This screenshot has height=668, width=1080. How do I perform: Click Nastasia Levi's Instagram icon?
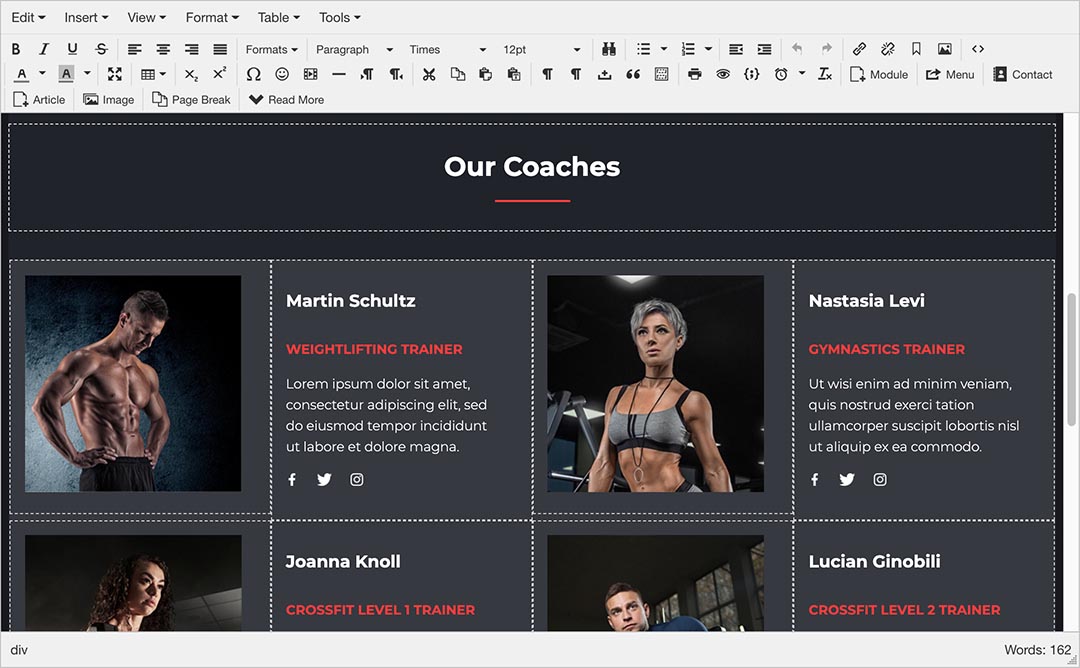(x=880, y=479)
